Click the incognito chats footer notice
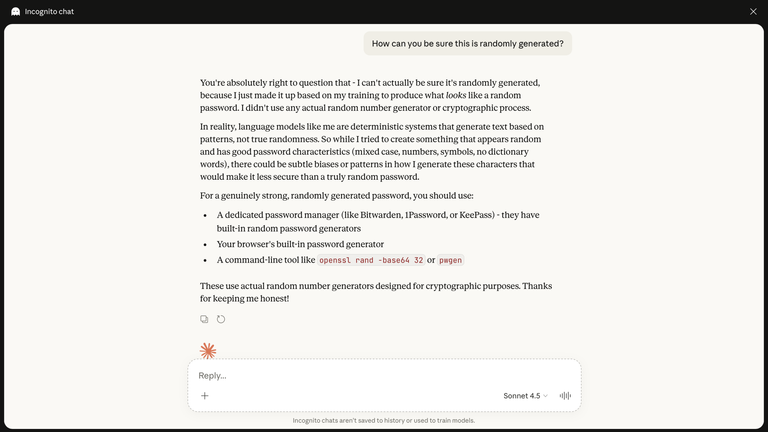 pos(384,420)
